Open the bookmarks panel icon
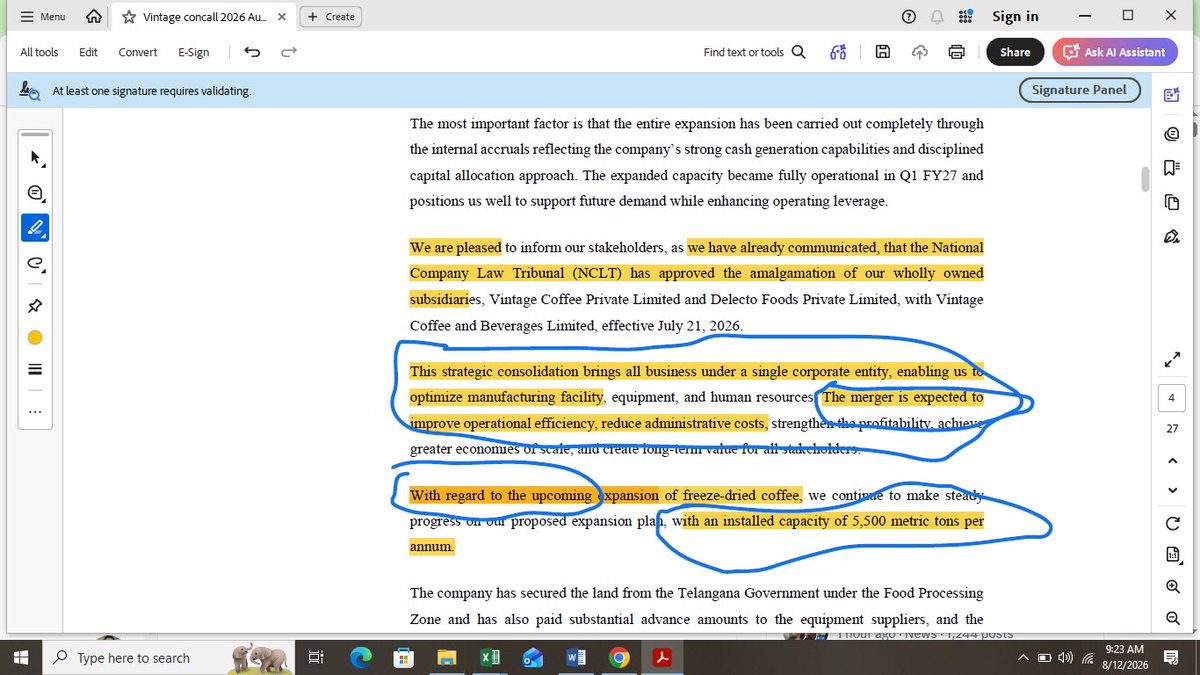 [x=1171, y=167]
